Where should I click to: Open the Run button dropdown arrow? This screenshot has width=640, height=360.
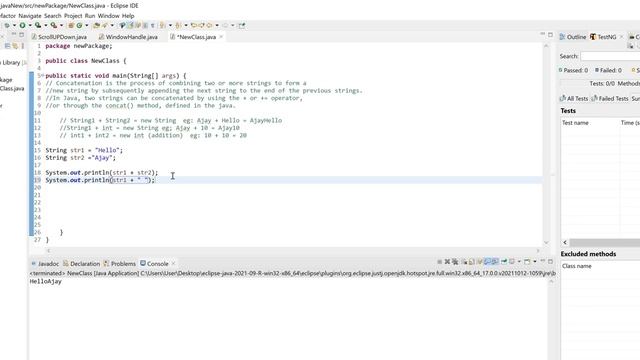[30, 25]
